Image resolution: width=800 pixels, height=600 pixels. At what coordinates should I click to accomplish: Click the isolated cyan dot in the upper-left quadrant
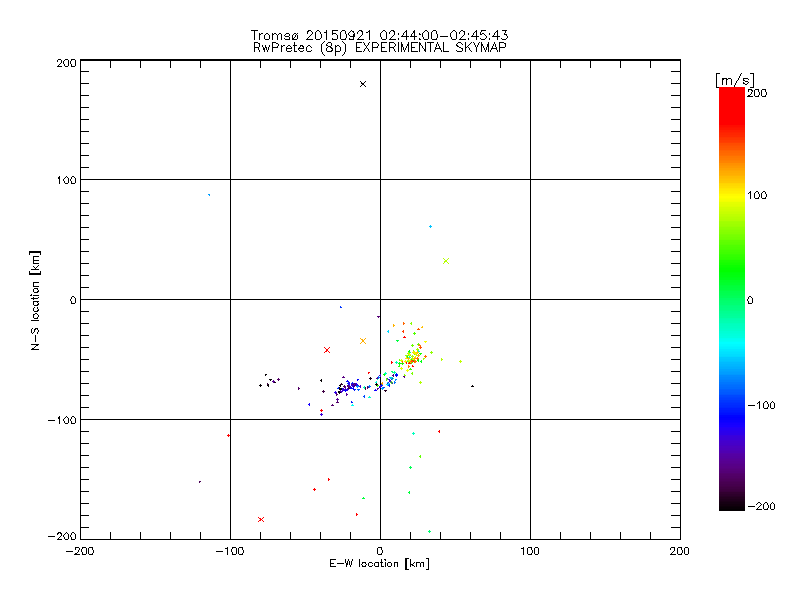[209, 195]
